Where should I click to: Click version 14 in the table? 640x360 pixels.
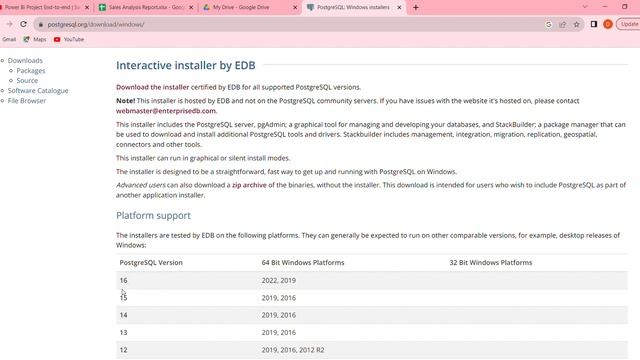[x=123, y=315]
